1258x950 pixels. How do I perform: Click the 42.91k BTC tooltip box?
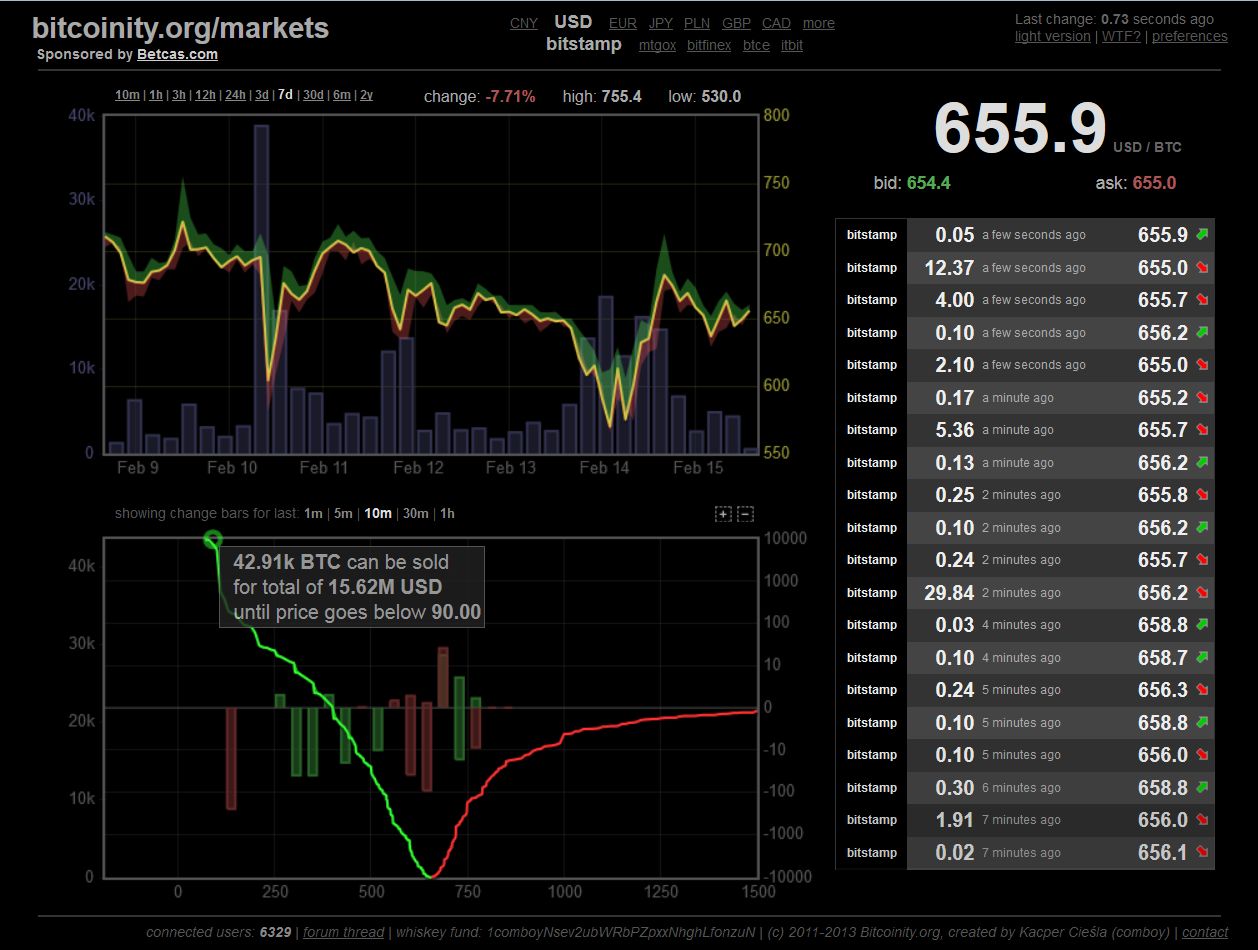point(352,587)
